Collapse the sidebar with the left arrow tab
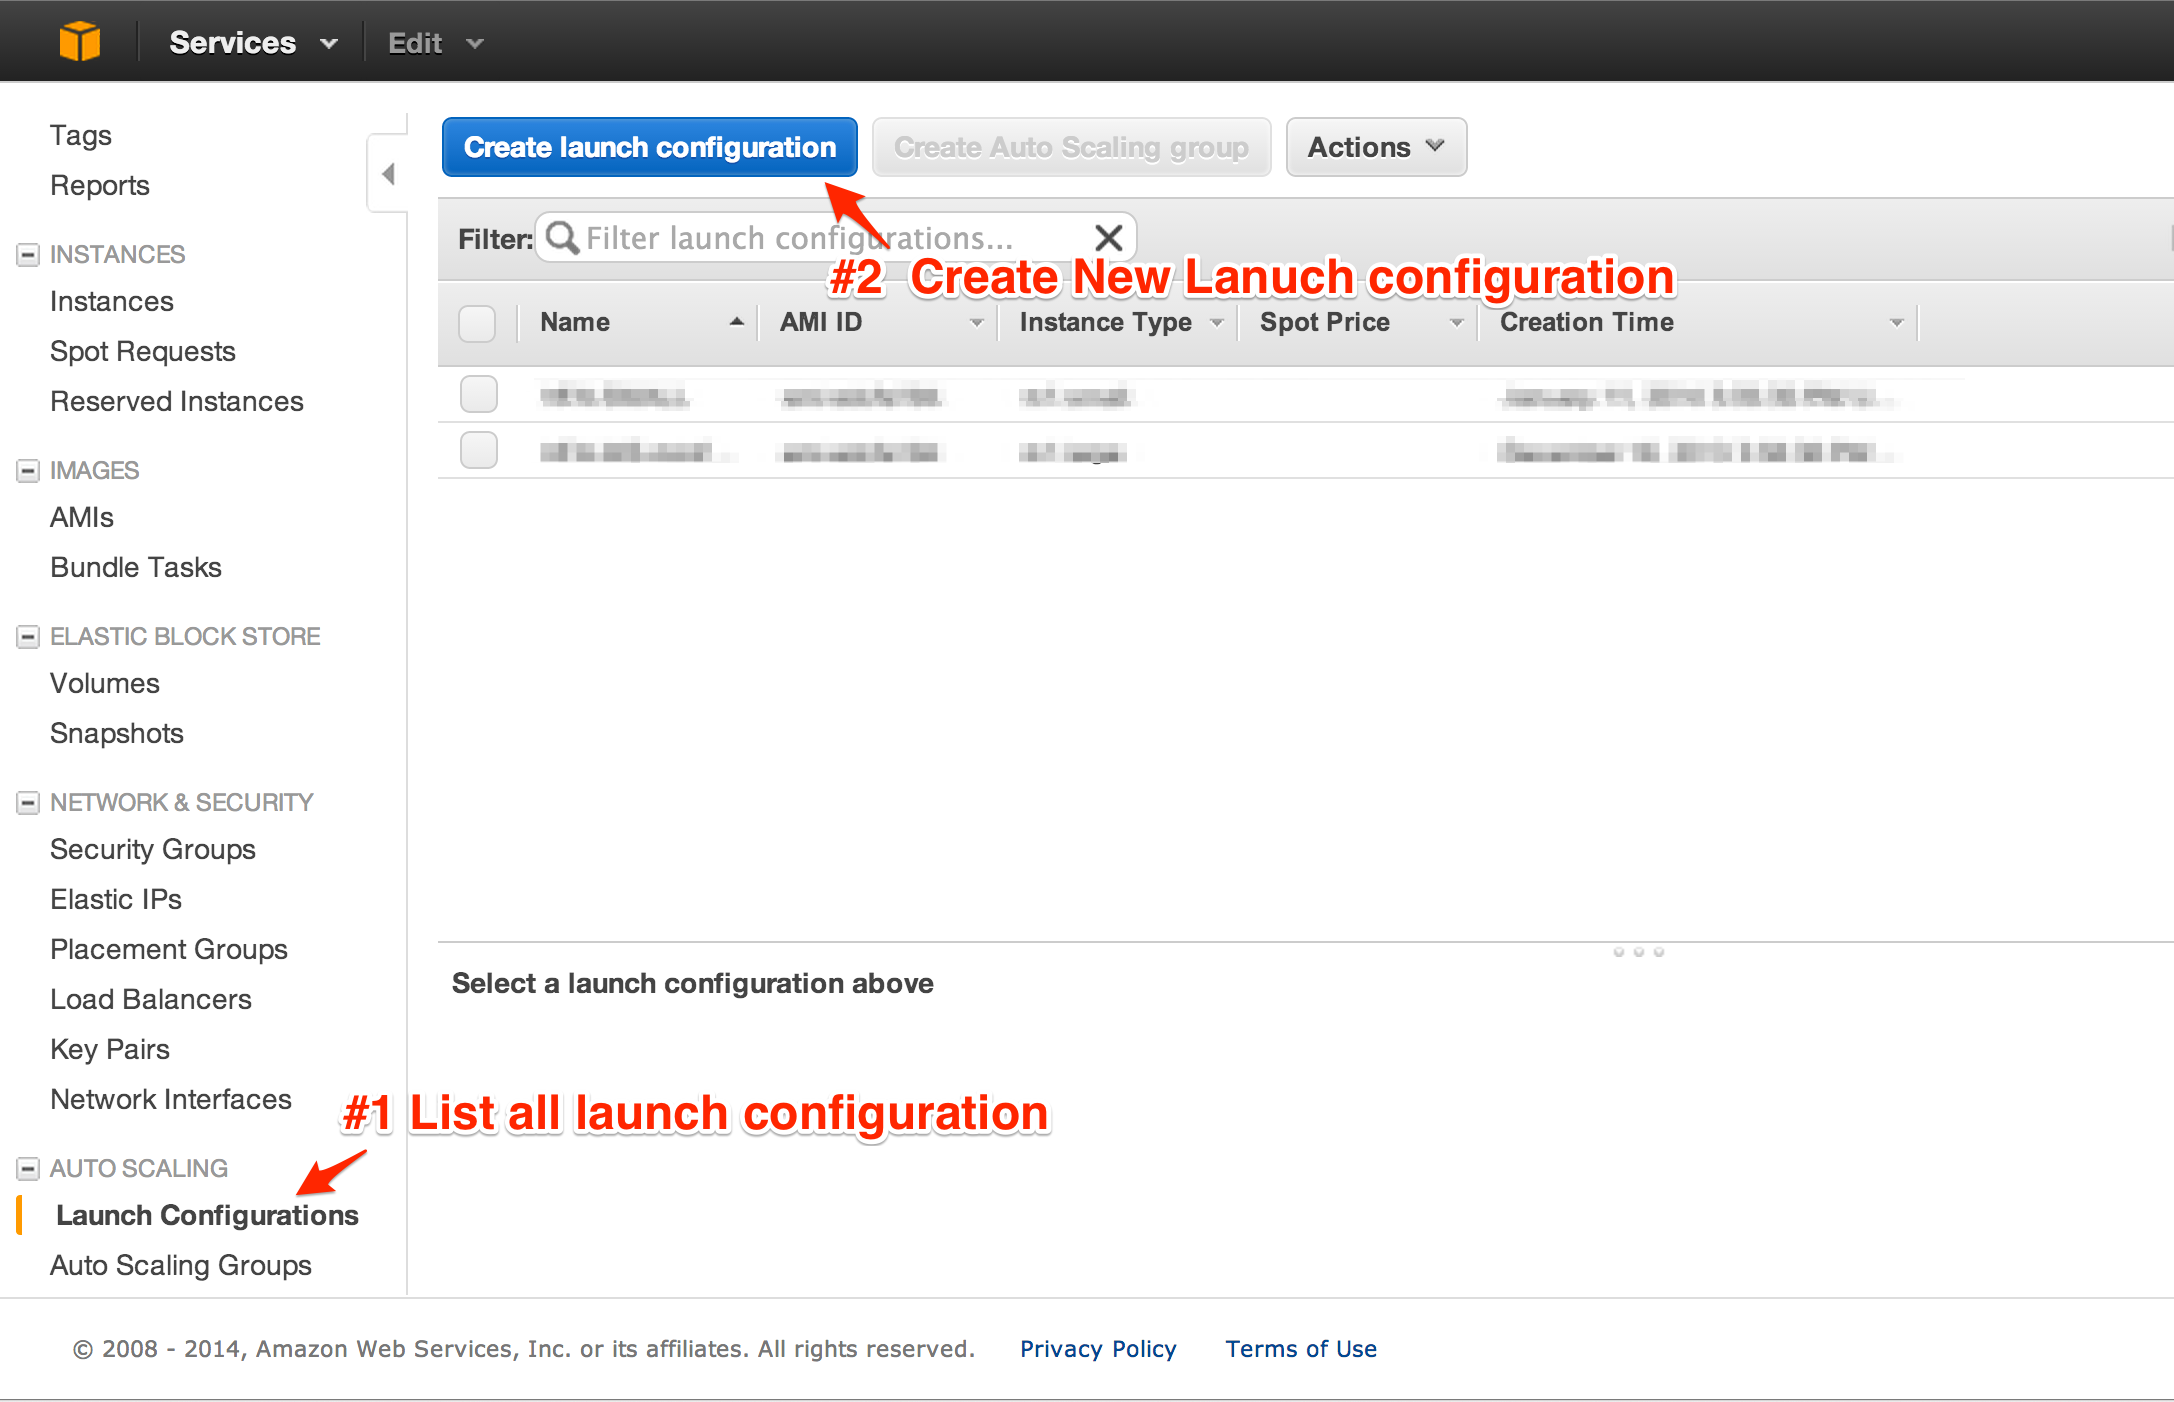This screenshot has height=1402, width=2174. tap(388, 174)
